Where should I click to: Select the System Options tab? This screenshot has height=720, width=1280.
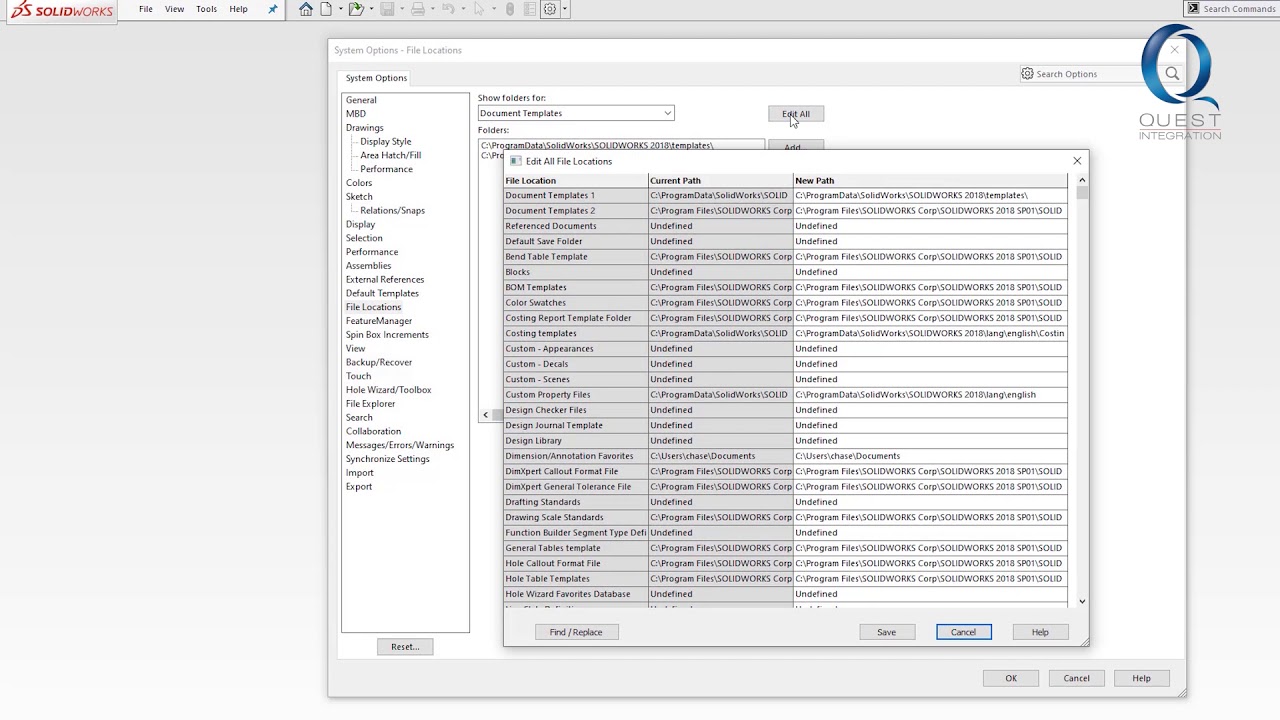(376, 78)
